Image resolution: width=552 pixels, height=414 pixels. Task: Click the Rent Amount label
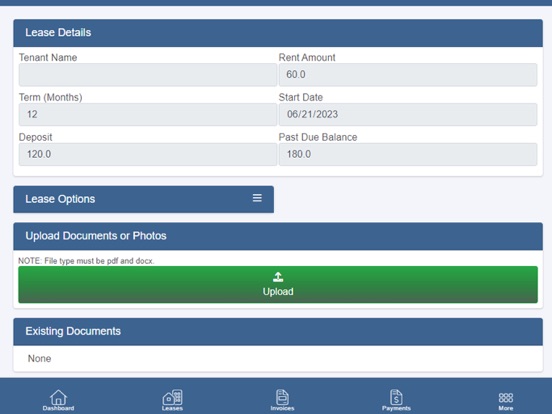pos(307,57)
